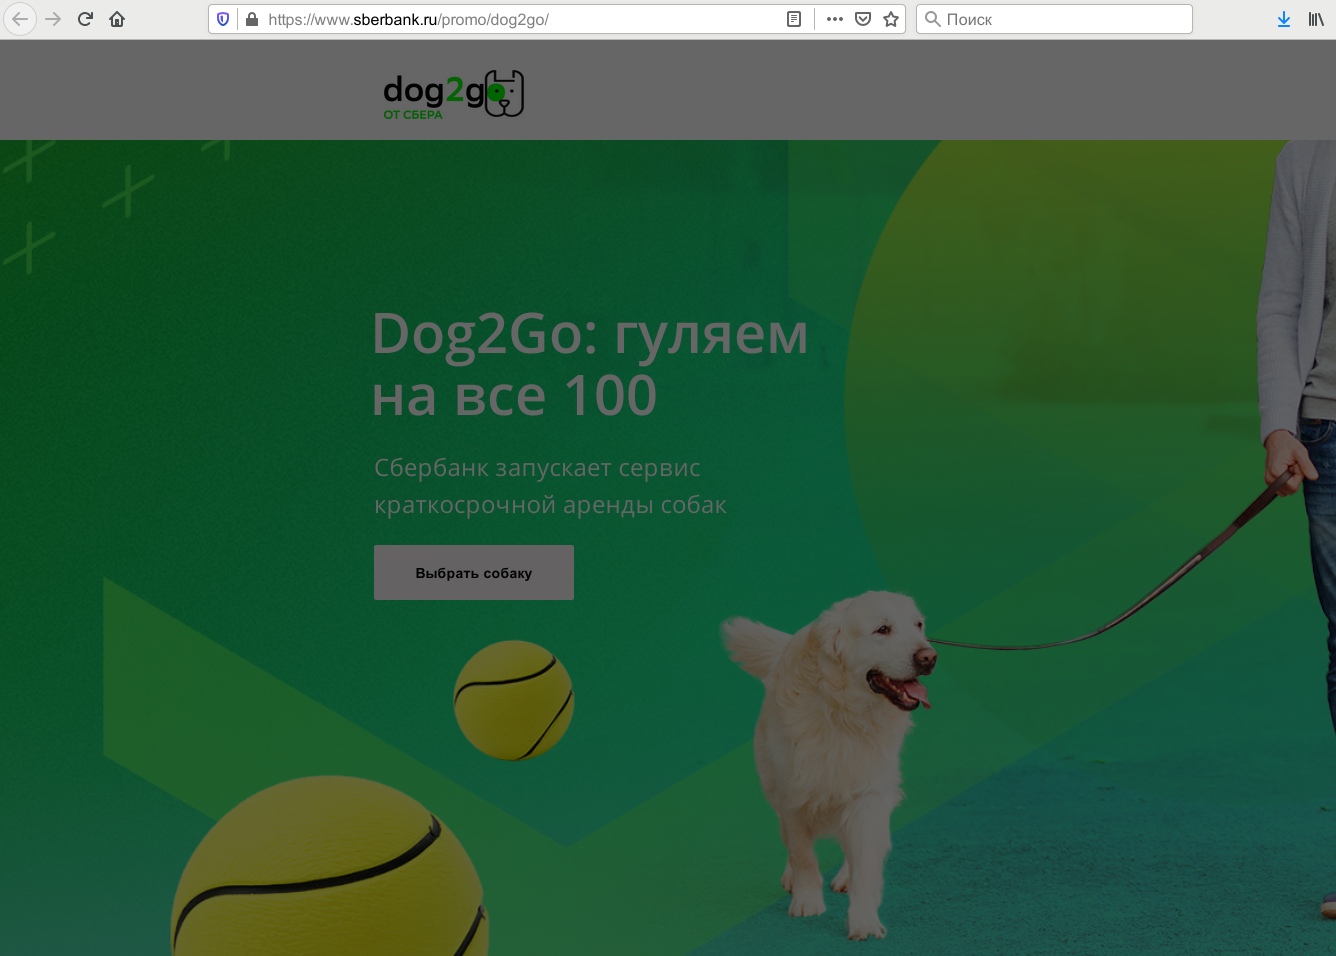
Task: Open the library menu
Action: coord(1316,19)
